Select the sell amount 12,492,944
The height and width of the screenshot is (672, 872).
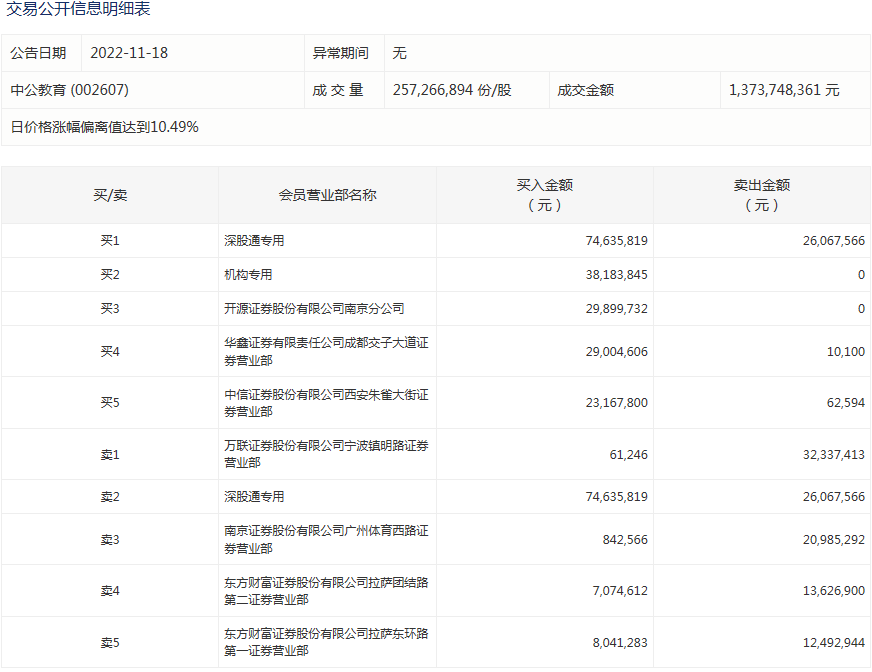pyautogui.click(x=834, y=643)
